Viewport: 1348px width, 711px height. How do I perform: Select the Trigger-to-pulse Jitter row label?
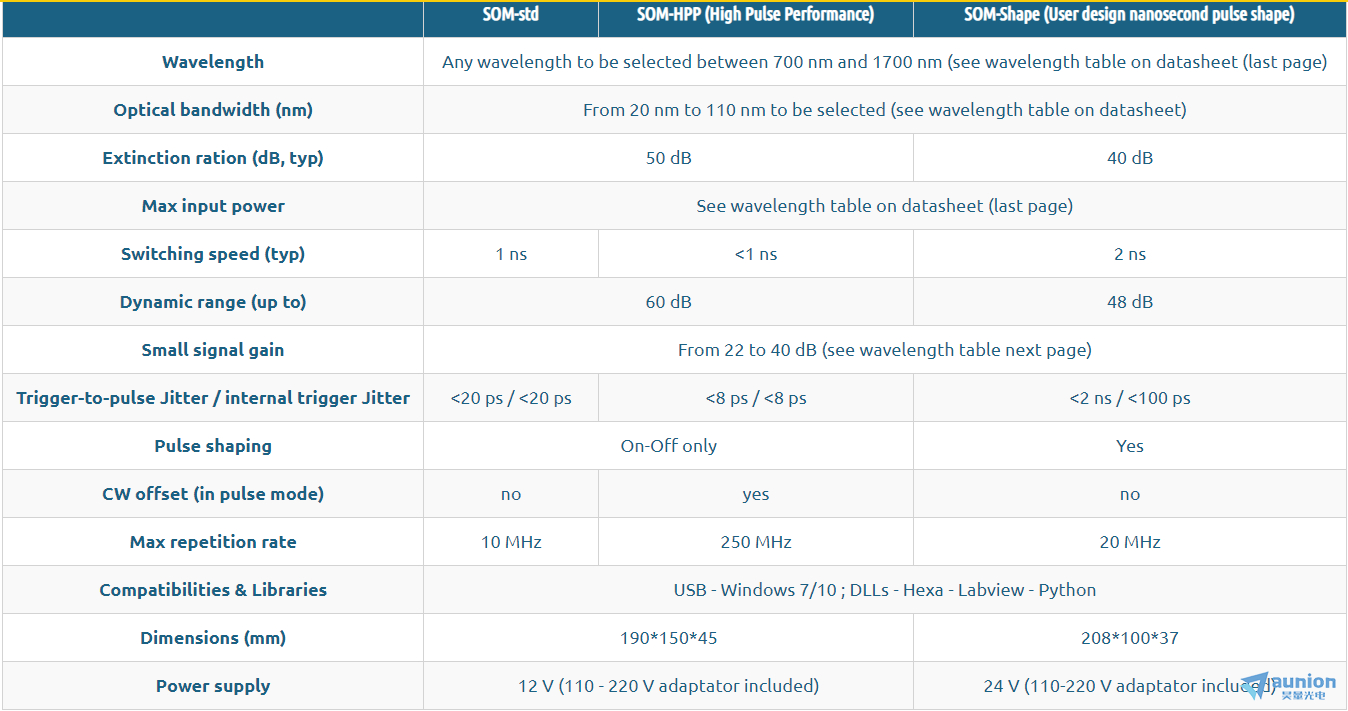(x=213, y=398)
